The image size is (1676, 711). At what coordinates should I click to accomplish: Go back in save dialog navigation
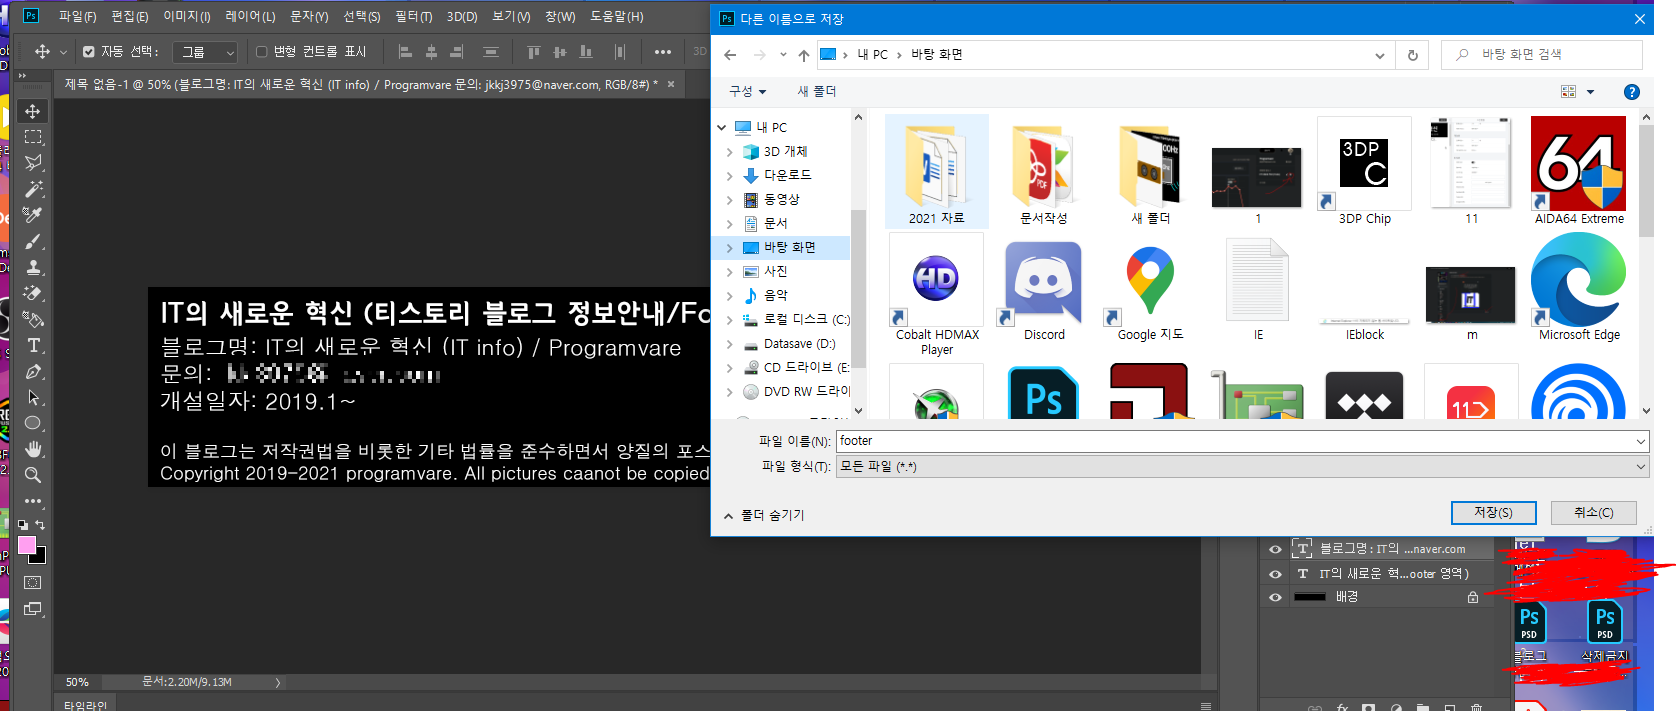pyautogui.click(x=730, y=55)
